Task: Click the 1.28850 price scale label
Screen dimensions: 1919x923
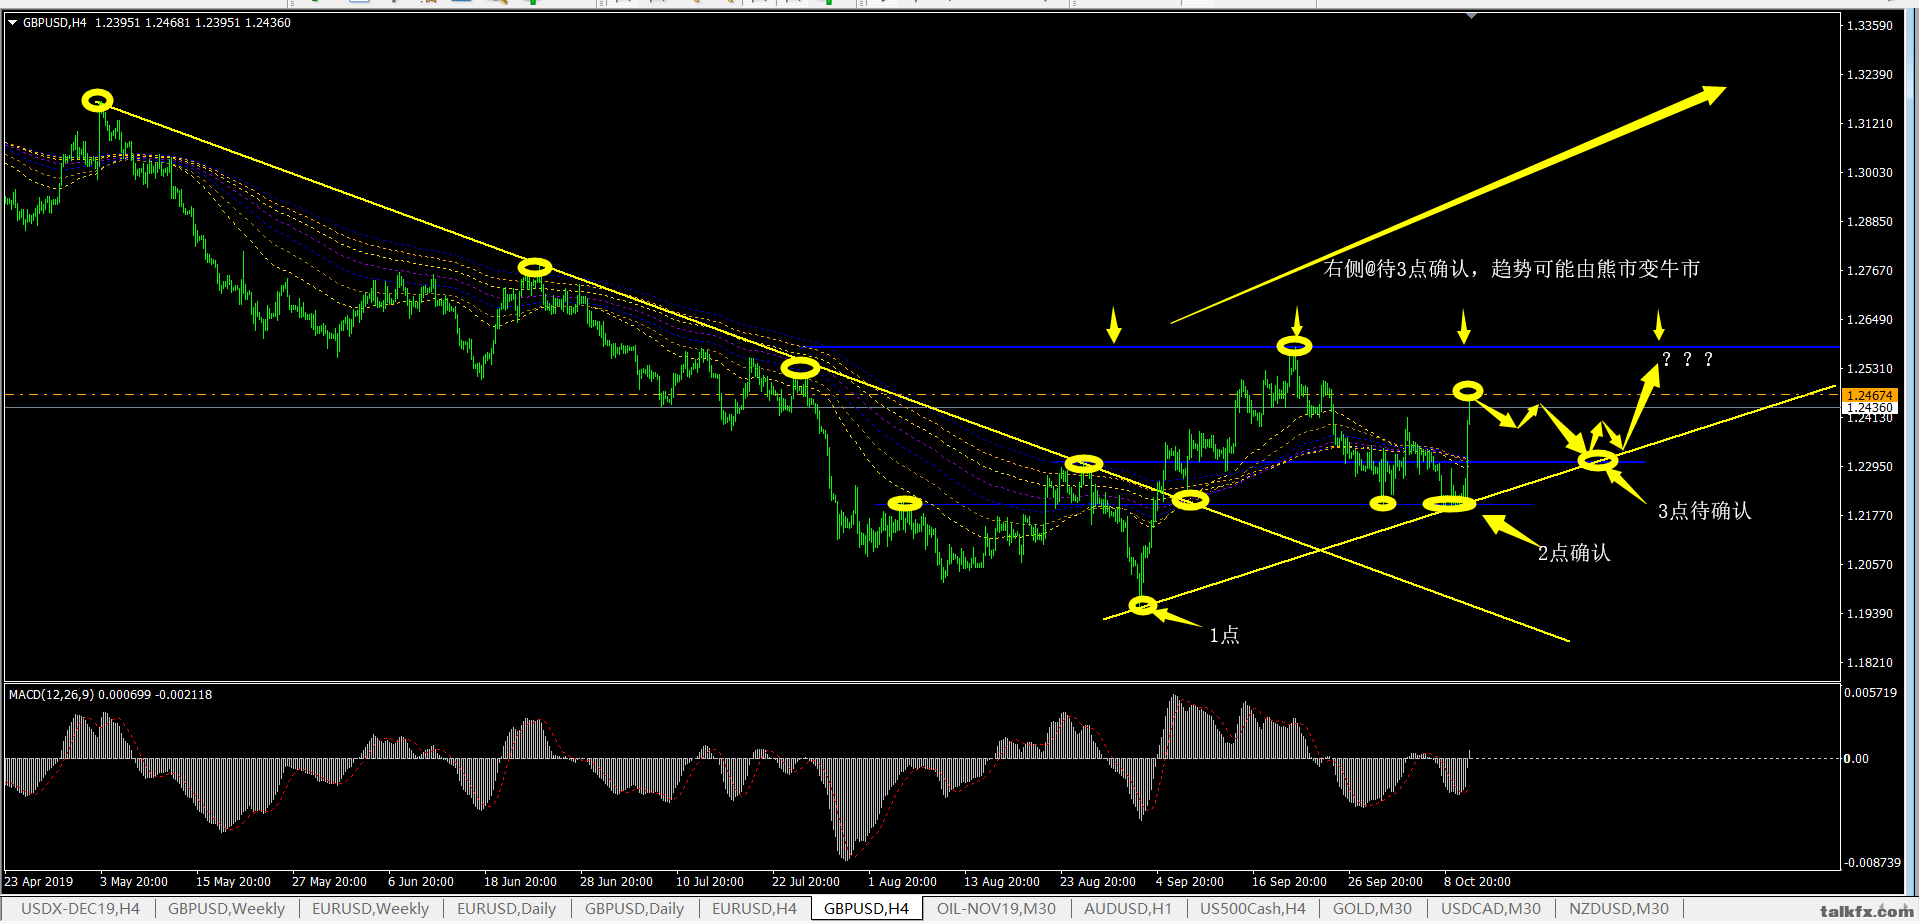Action: [1869, 221]
